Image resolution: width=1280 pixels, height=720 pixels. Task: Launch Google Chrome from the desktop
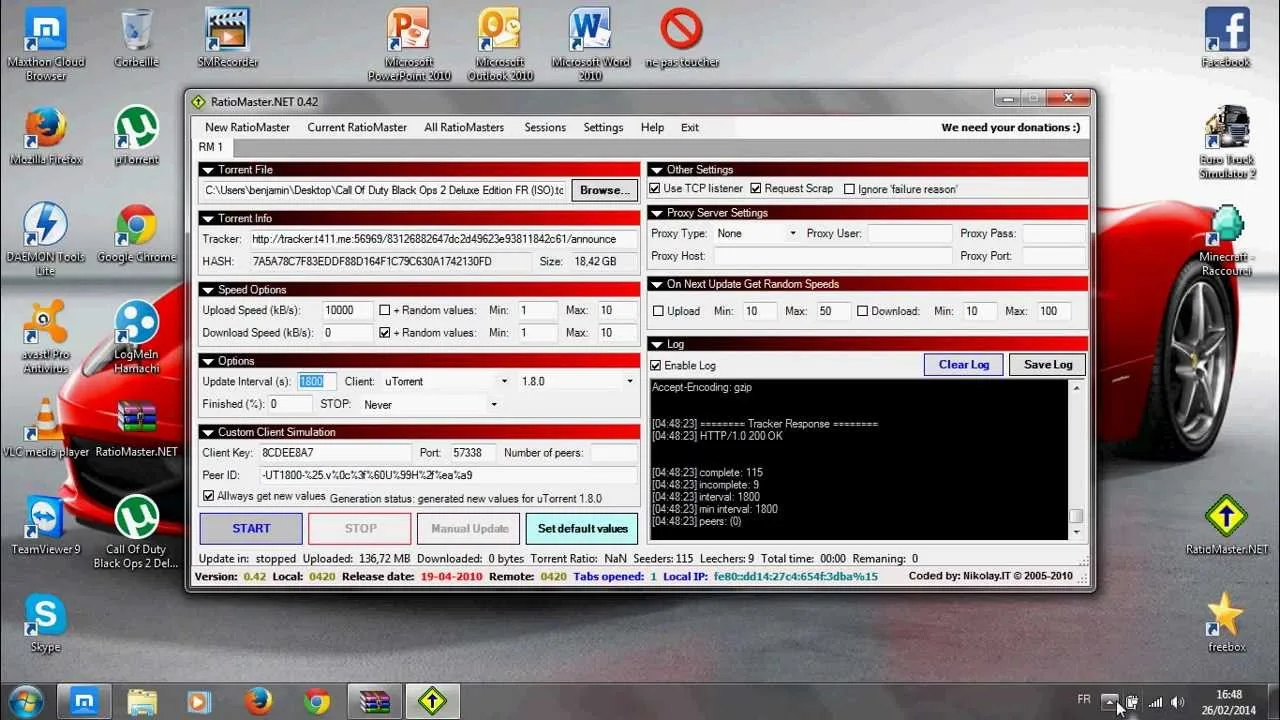coord(137,235)
